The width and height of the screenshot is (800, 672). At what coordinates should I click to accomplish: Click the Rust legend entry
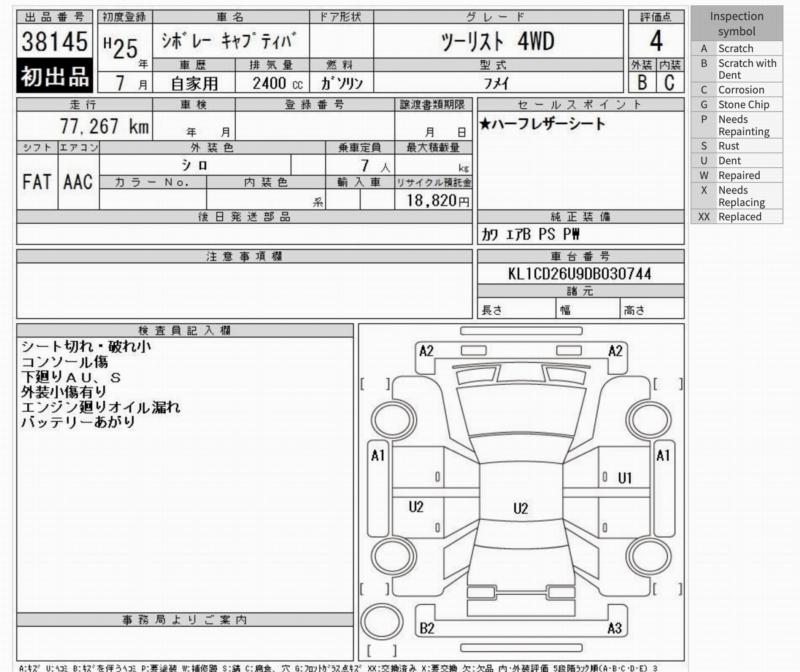tap(741, 146)
